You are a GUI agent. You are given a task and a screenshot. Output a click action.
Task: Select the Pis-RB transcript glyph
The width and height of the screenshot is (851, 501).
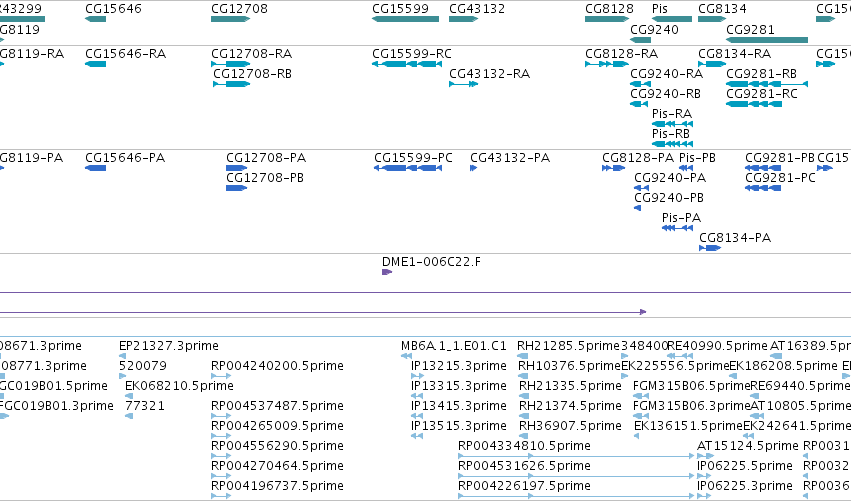[x=672, y=144]
